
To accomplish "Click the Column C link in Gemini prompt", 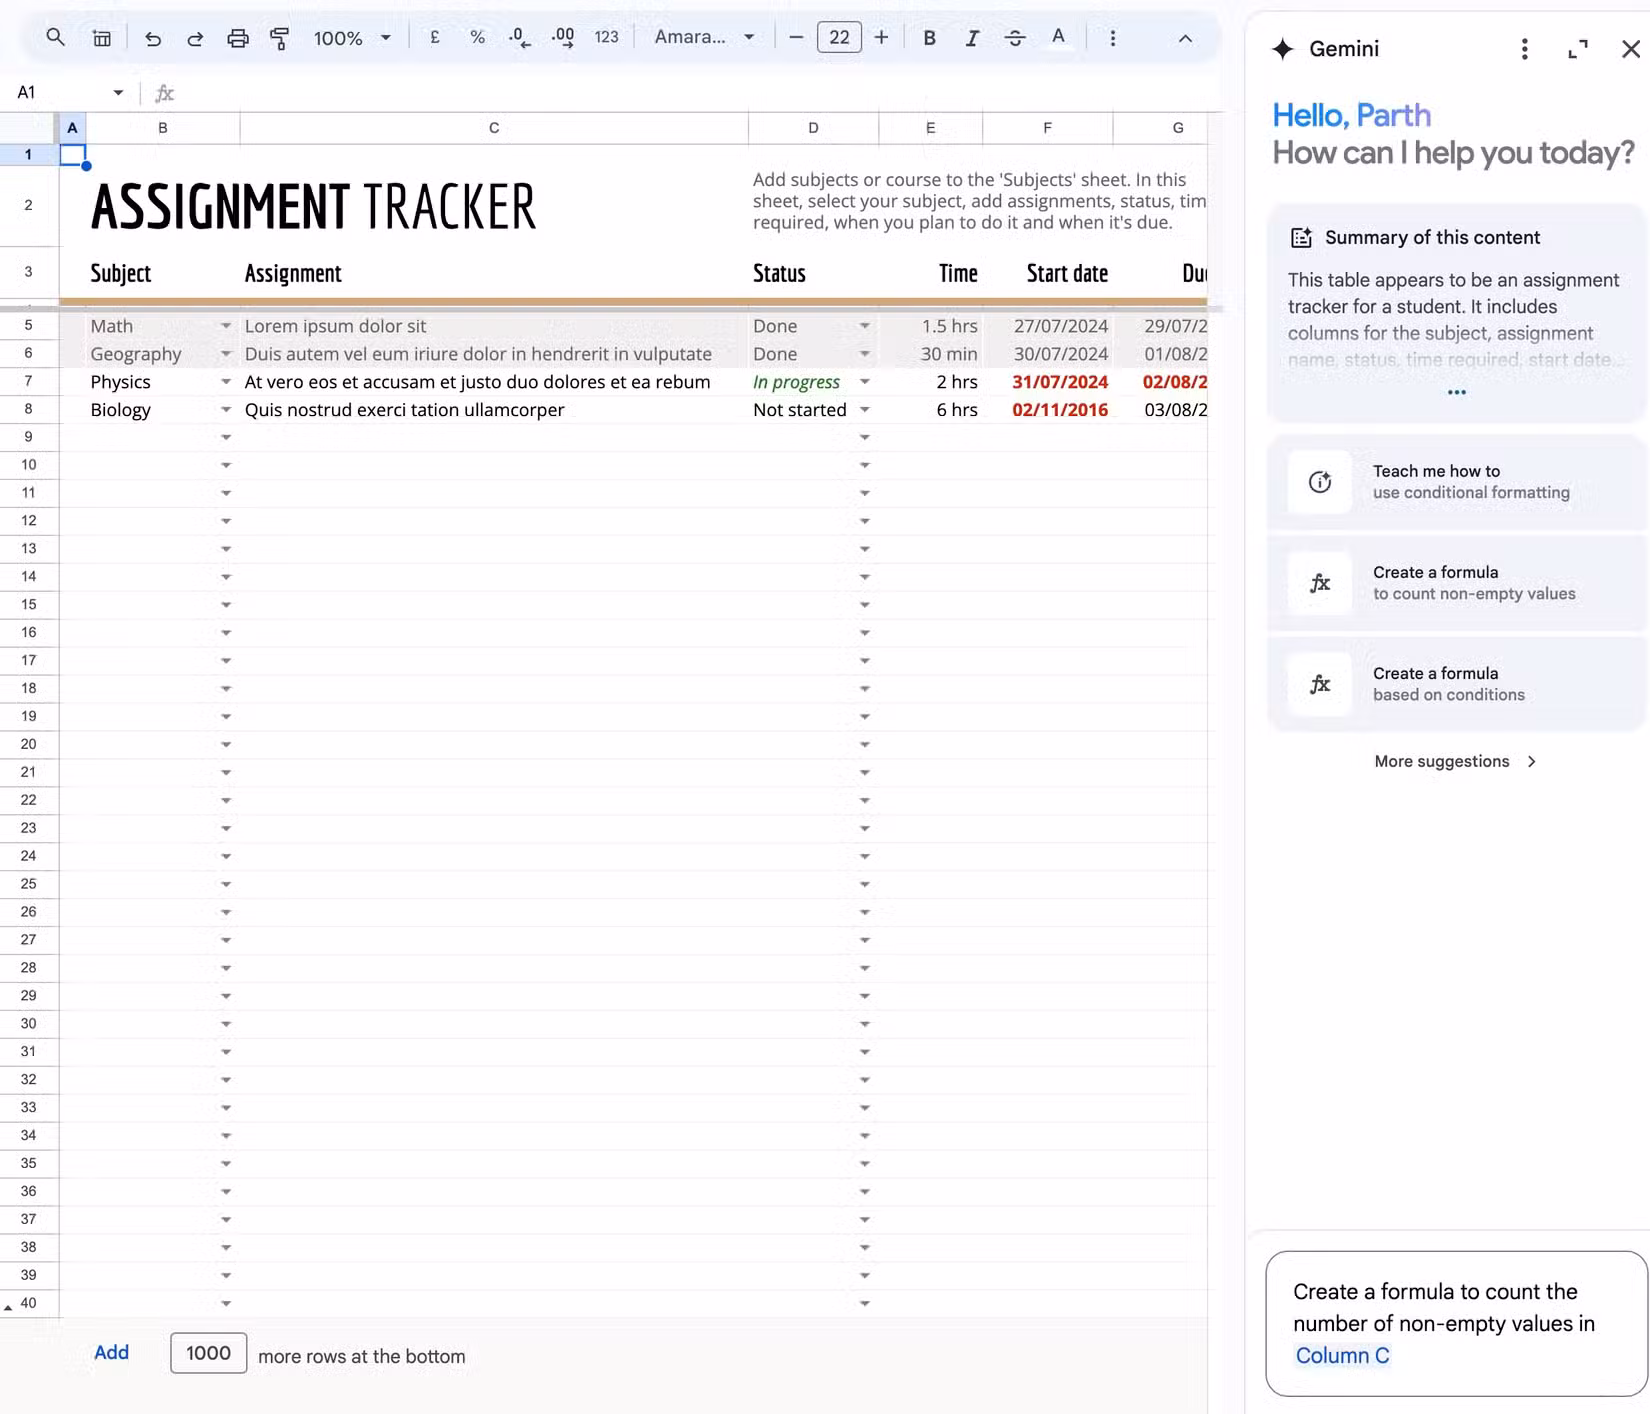I will point(1343,1355).
